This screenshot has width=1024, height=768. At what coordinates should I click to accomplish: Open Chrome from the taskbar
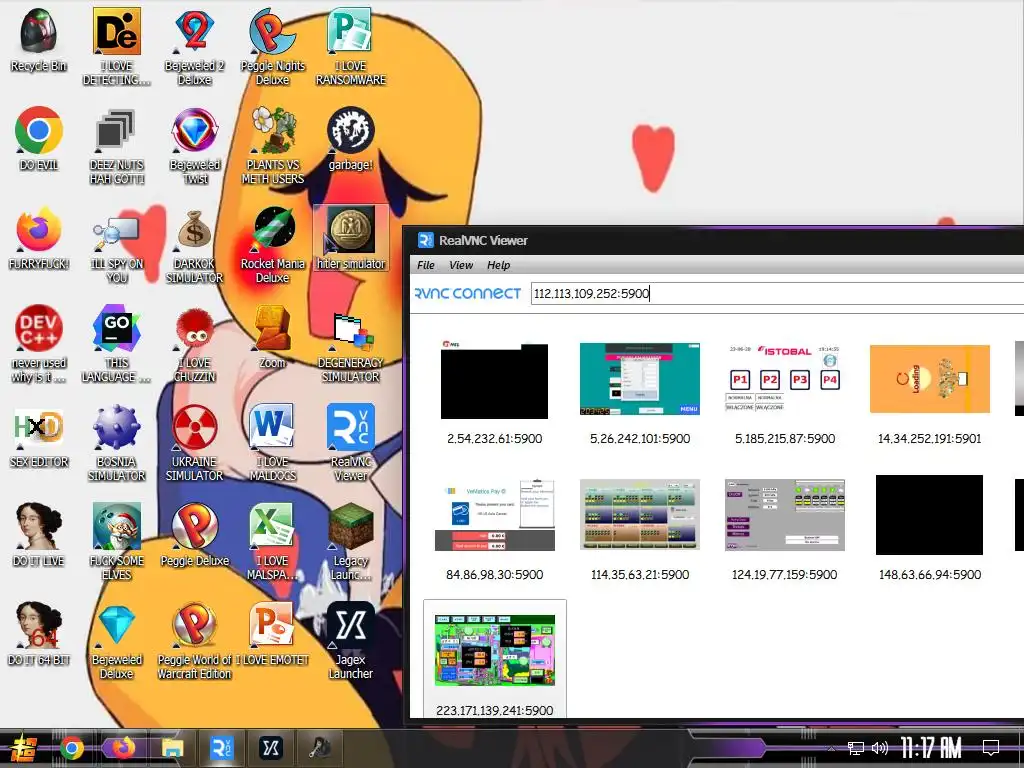(x=72, y=748)
